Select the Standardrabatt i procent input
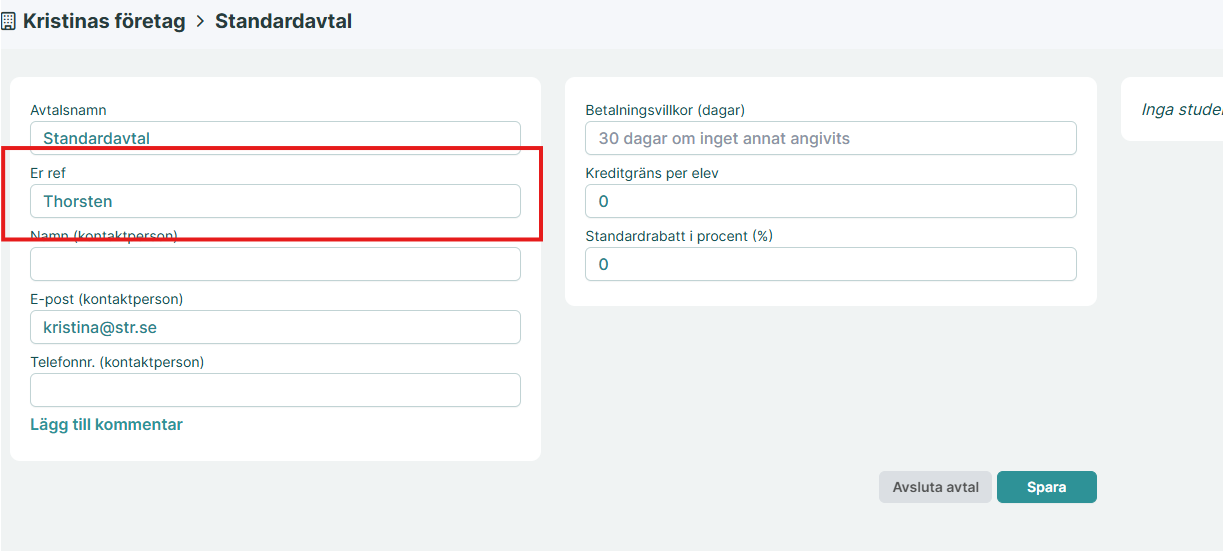The width and height of the screenshot is (1223, 551). coord(830,264)
